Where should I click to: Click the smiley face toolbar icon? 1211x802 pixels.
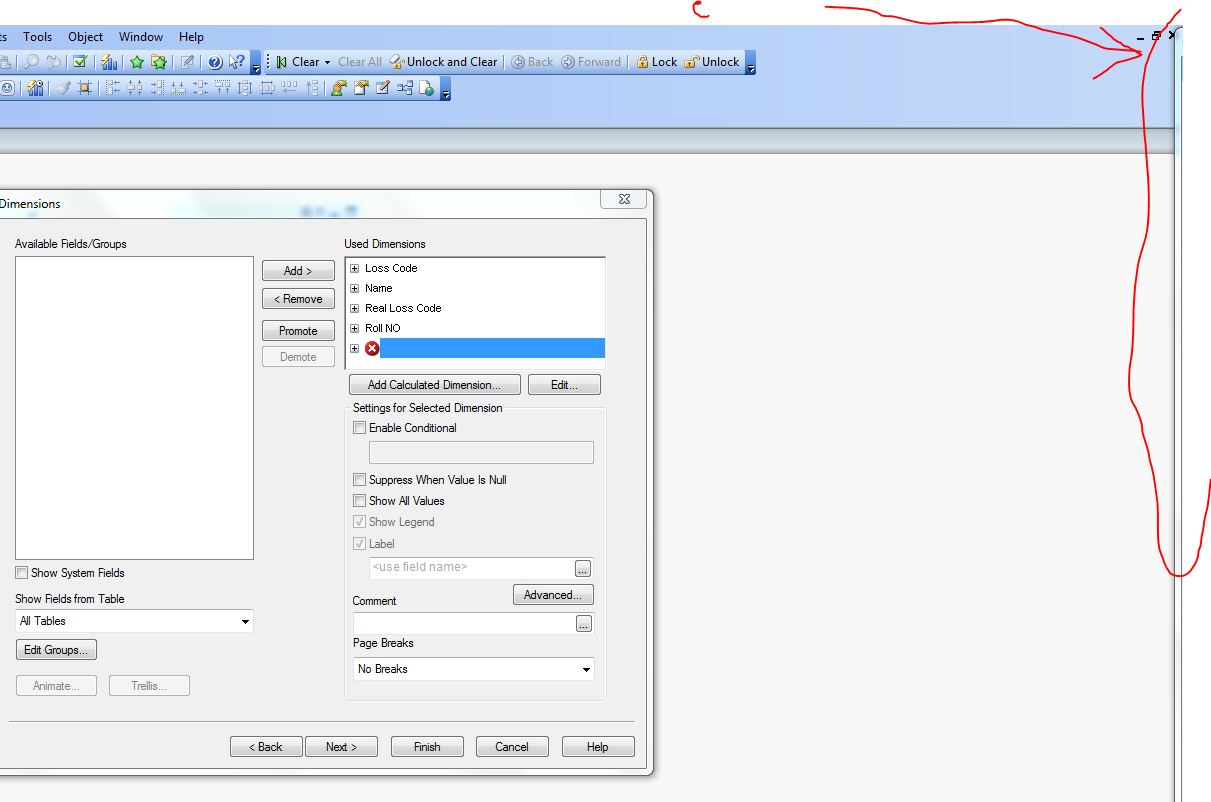7,88
